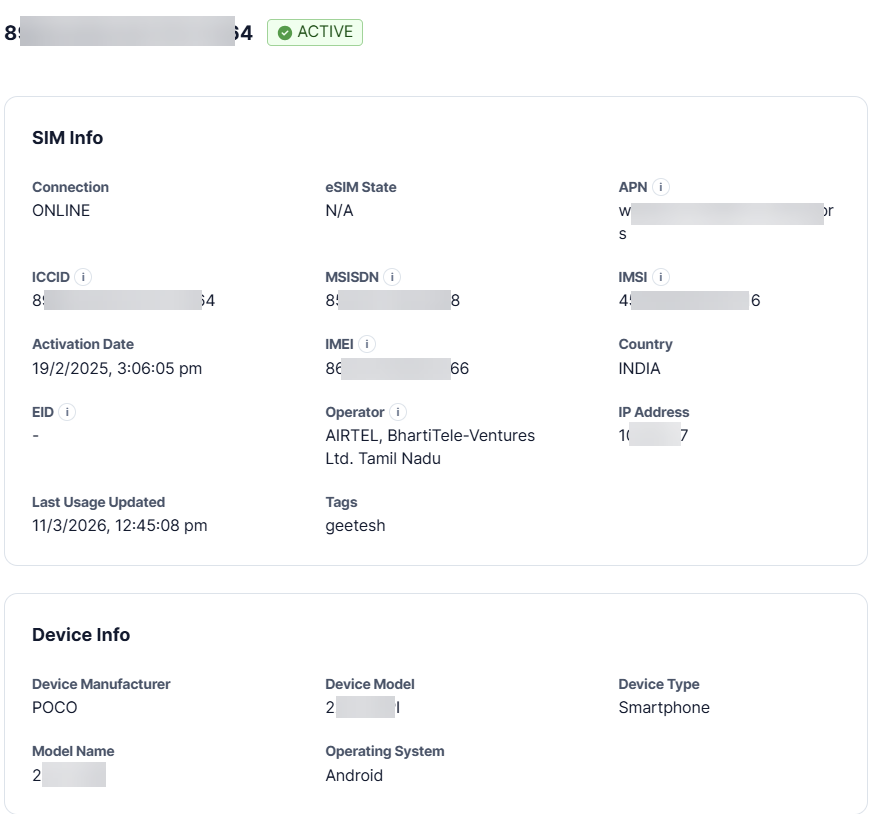Click the Operator info icon
The image size is (872, 814).
(398, 412)
